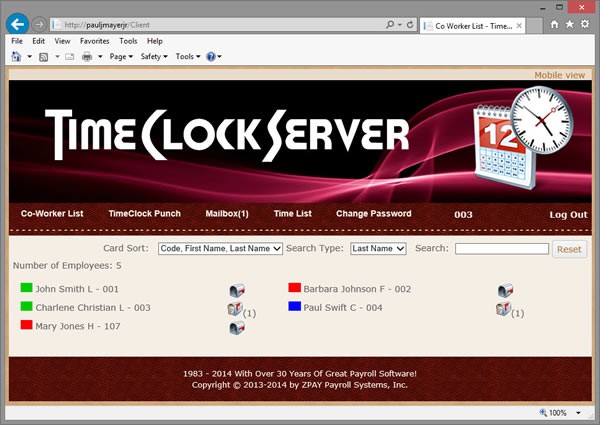
Task: Click into the Search text field
Action: coord(502,249)
